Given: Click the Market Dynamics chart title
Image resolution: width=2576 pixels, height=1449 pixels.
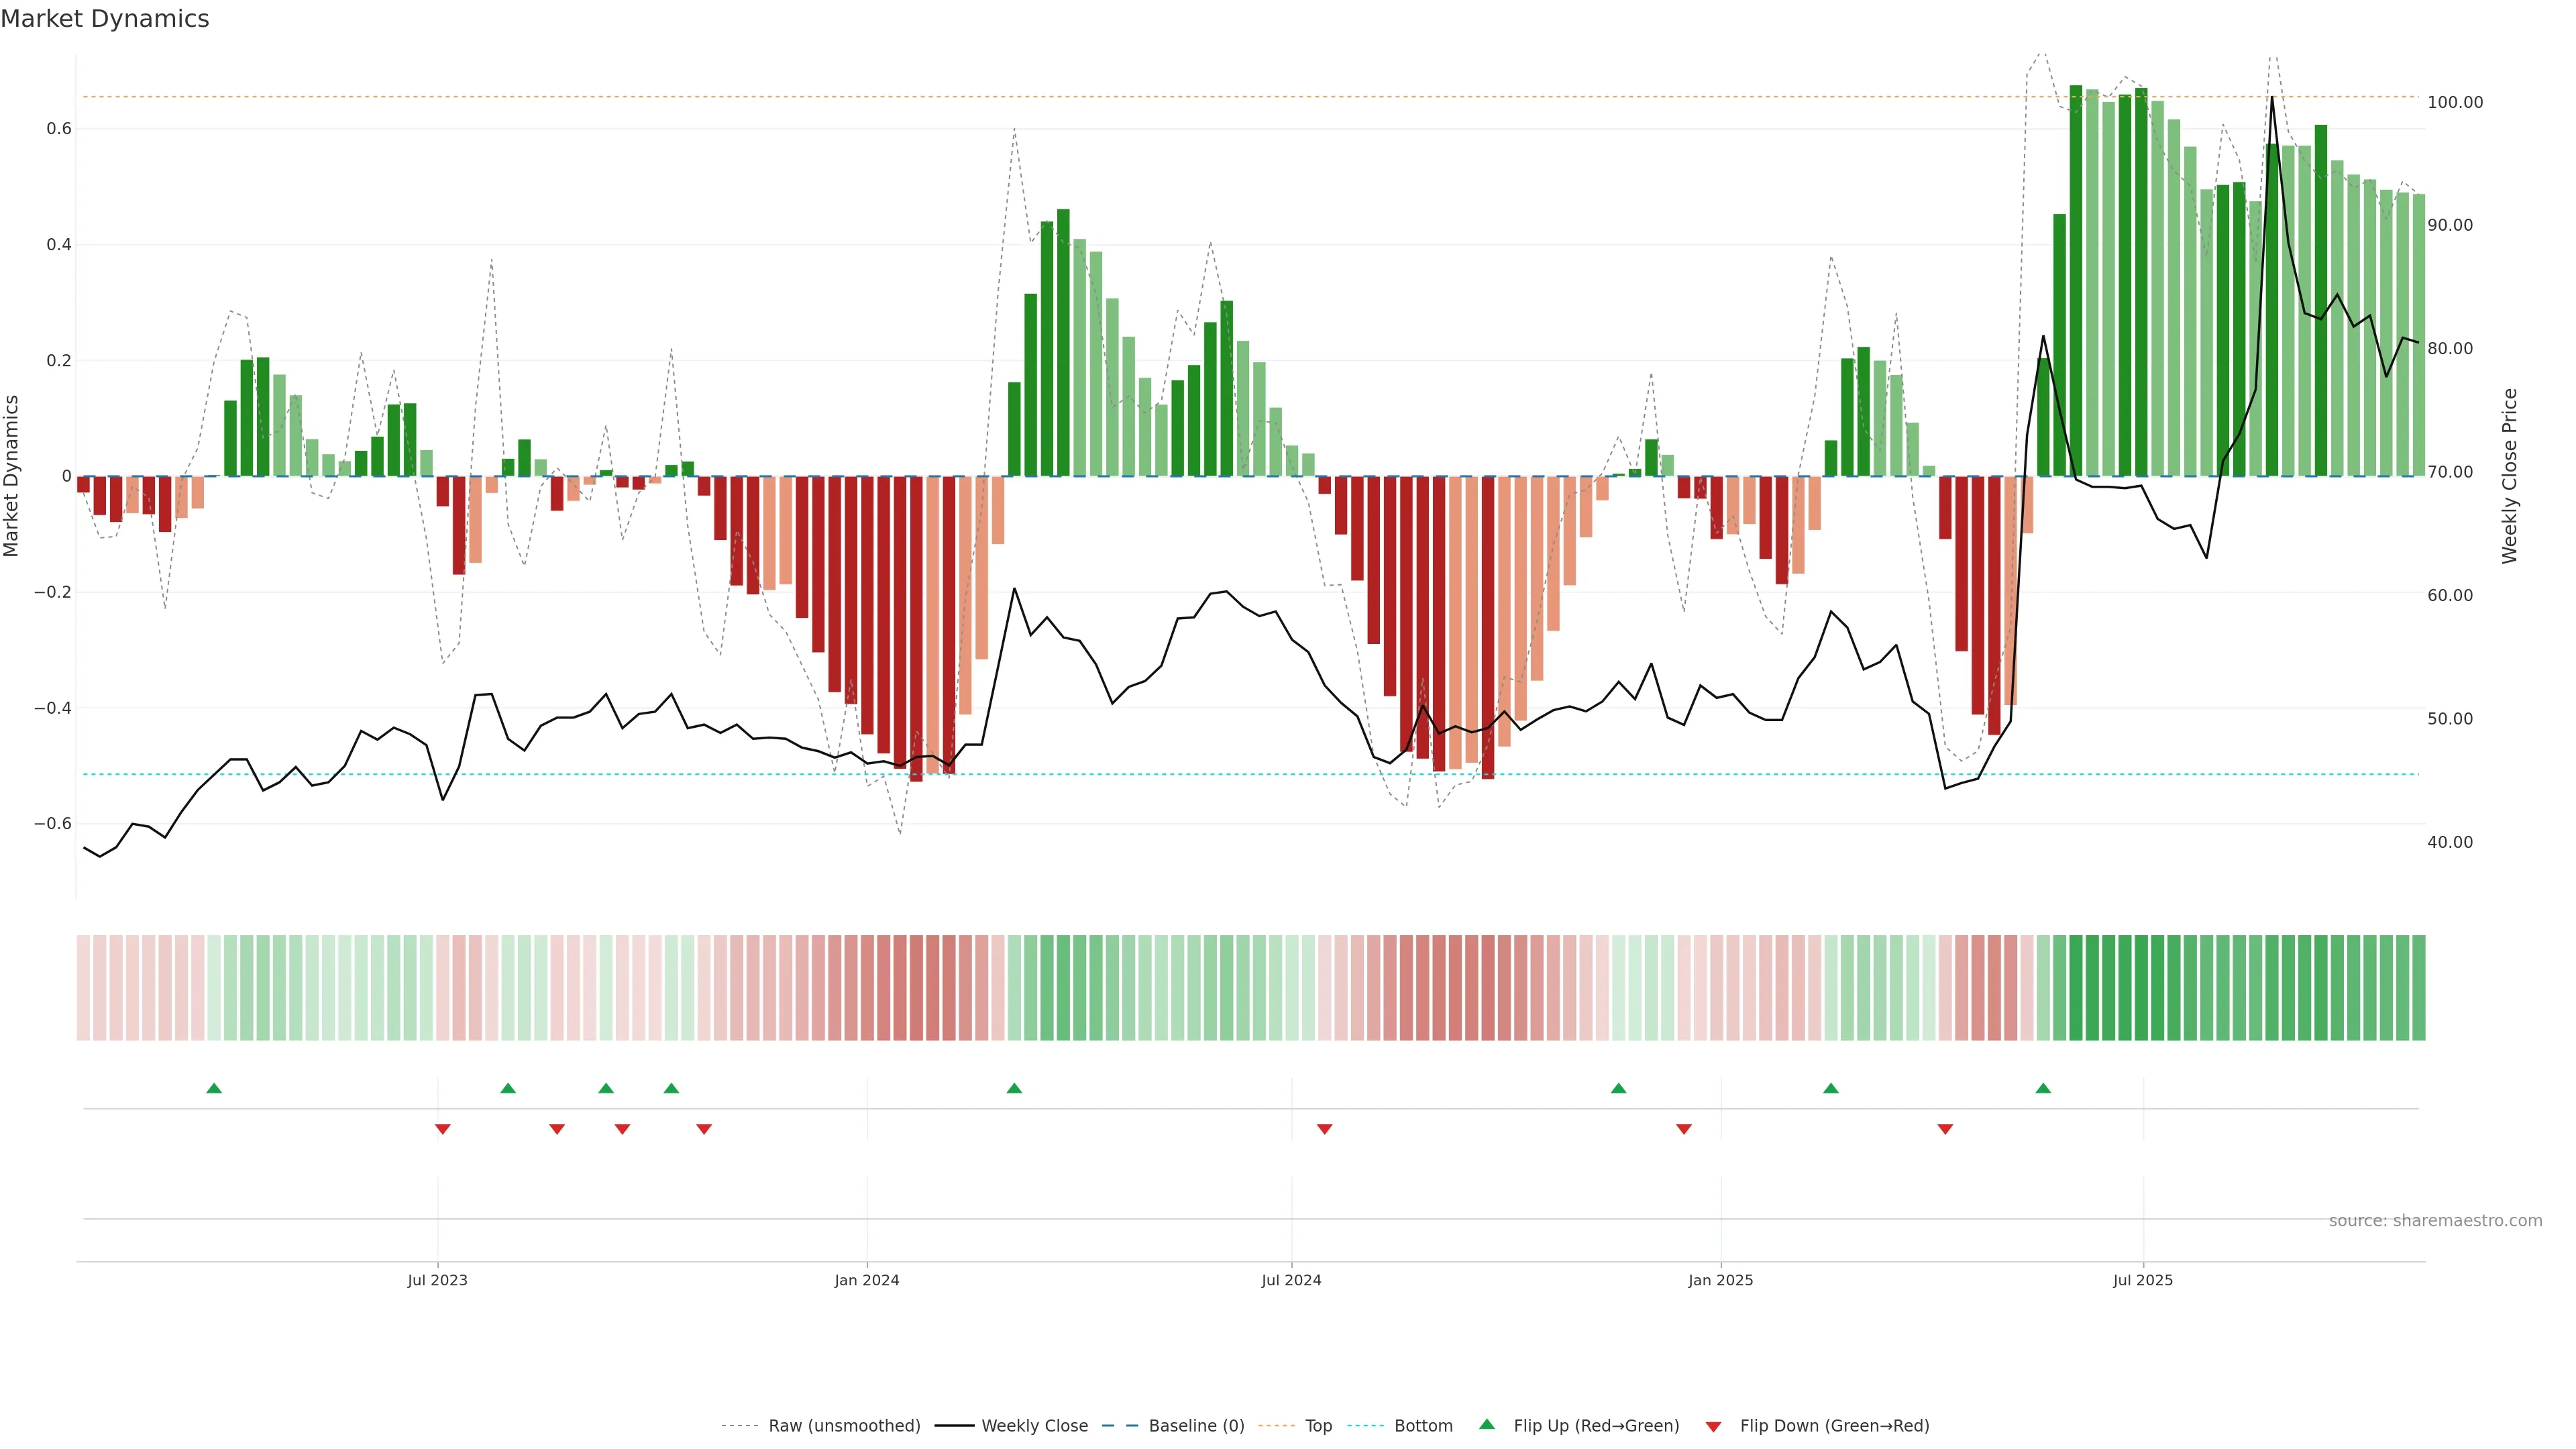Looking at the screenshot, I should coord(105,19).
